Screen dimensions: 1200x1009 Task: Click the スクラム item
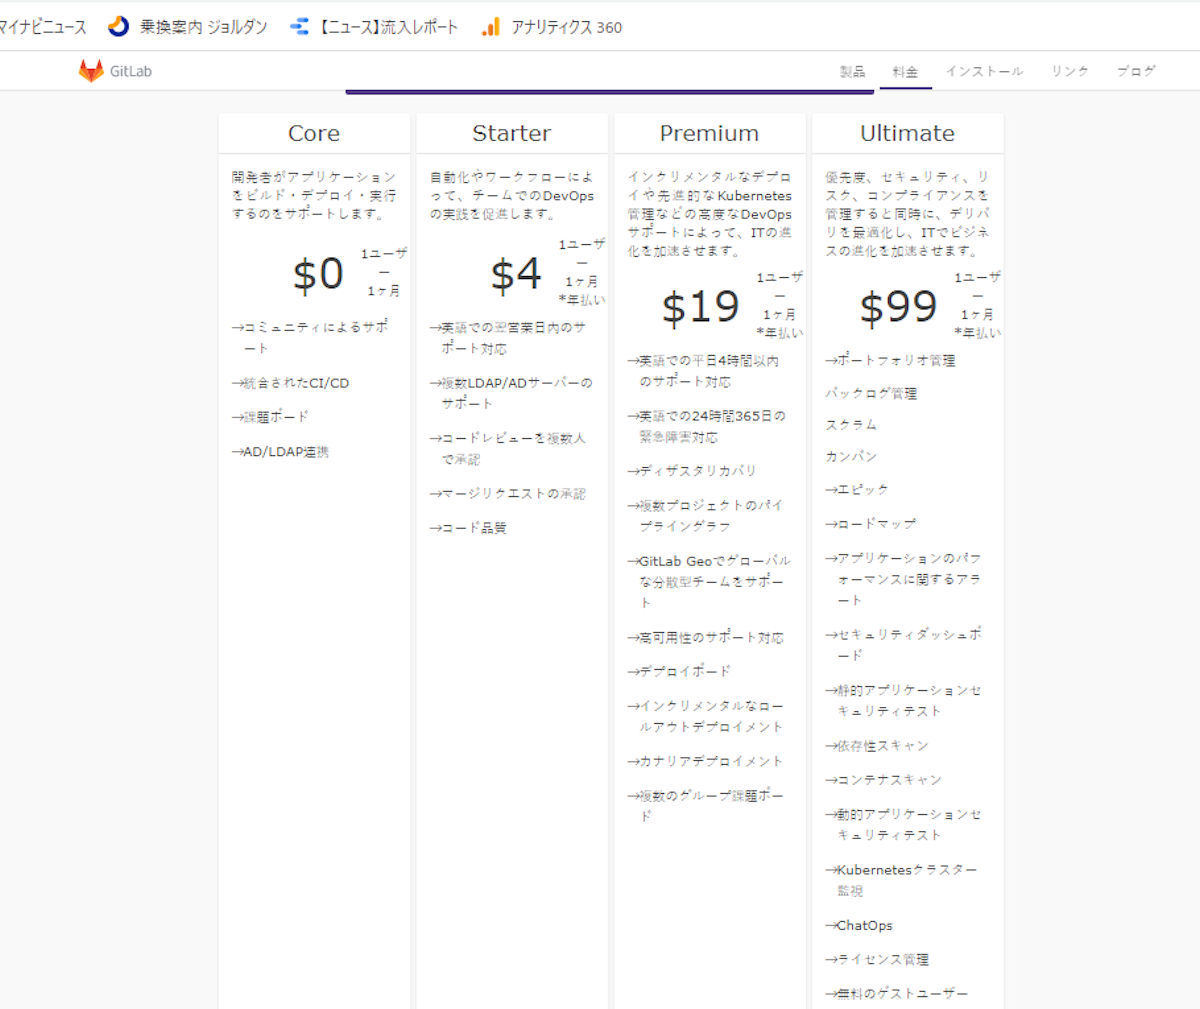[851, 424]
